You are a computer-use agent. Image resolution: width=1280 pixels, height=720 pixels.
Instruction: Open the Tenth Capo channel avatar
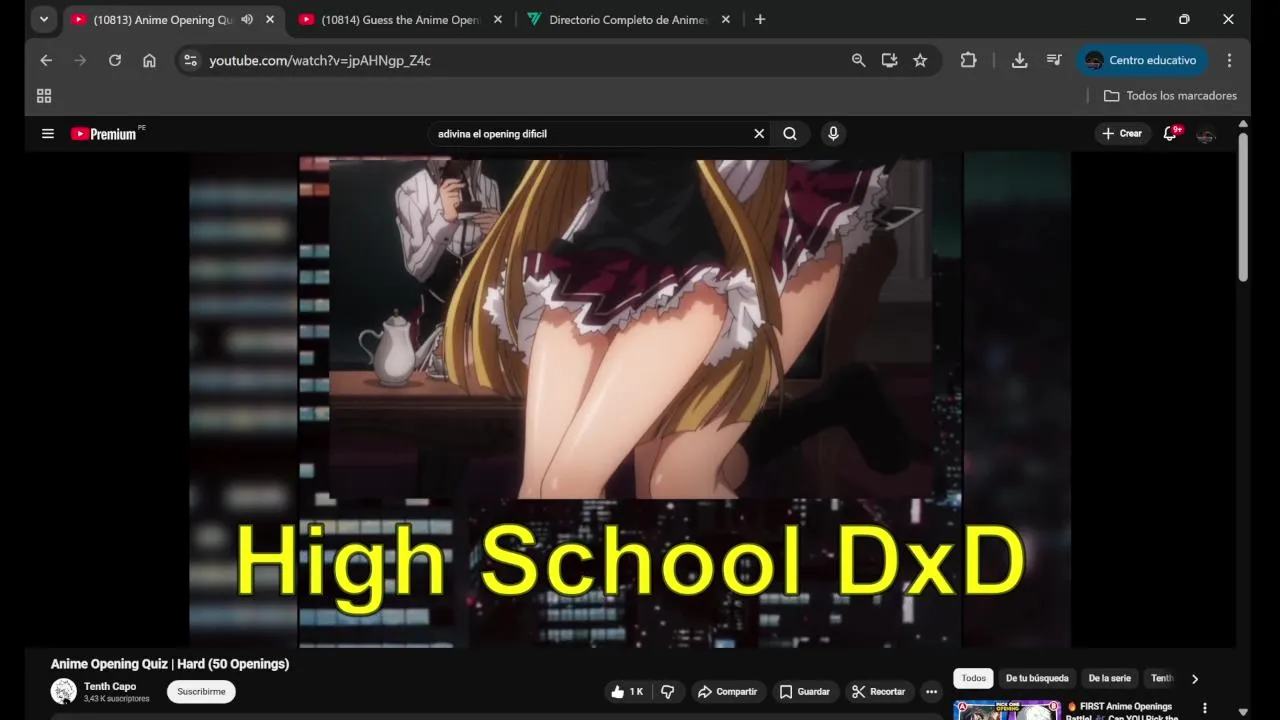[x=64, y=691]
